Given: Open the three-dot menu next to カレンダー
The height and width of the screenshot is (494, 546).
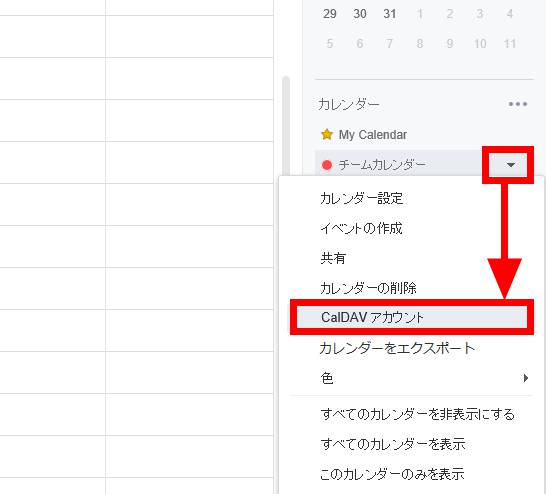Looking at the screenshot, I should (x=517, y=104).
